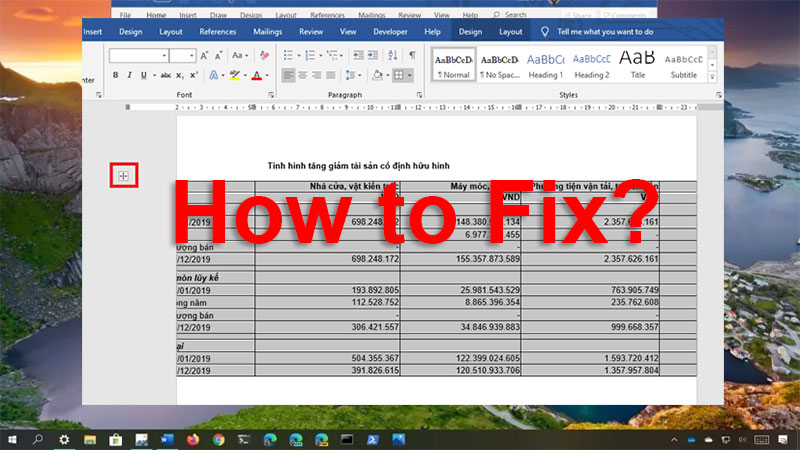Screen dimensions: 800x450
Task: Apply the Heading 2 style
Action: coord(592,65)
